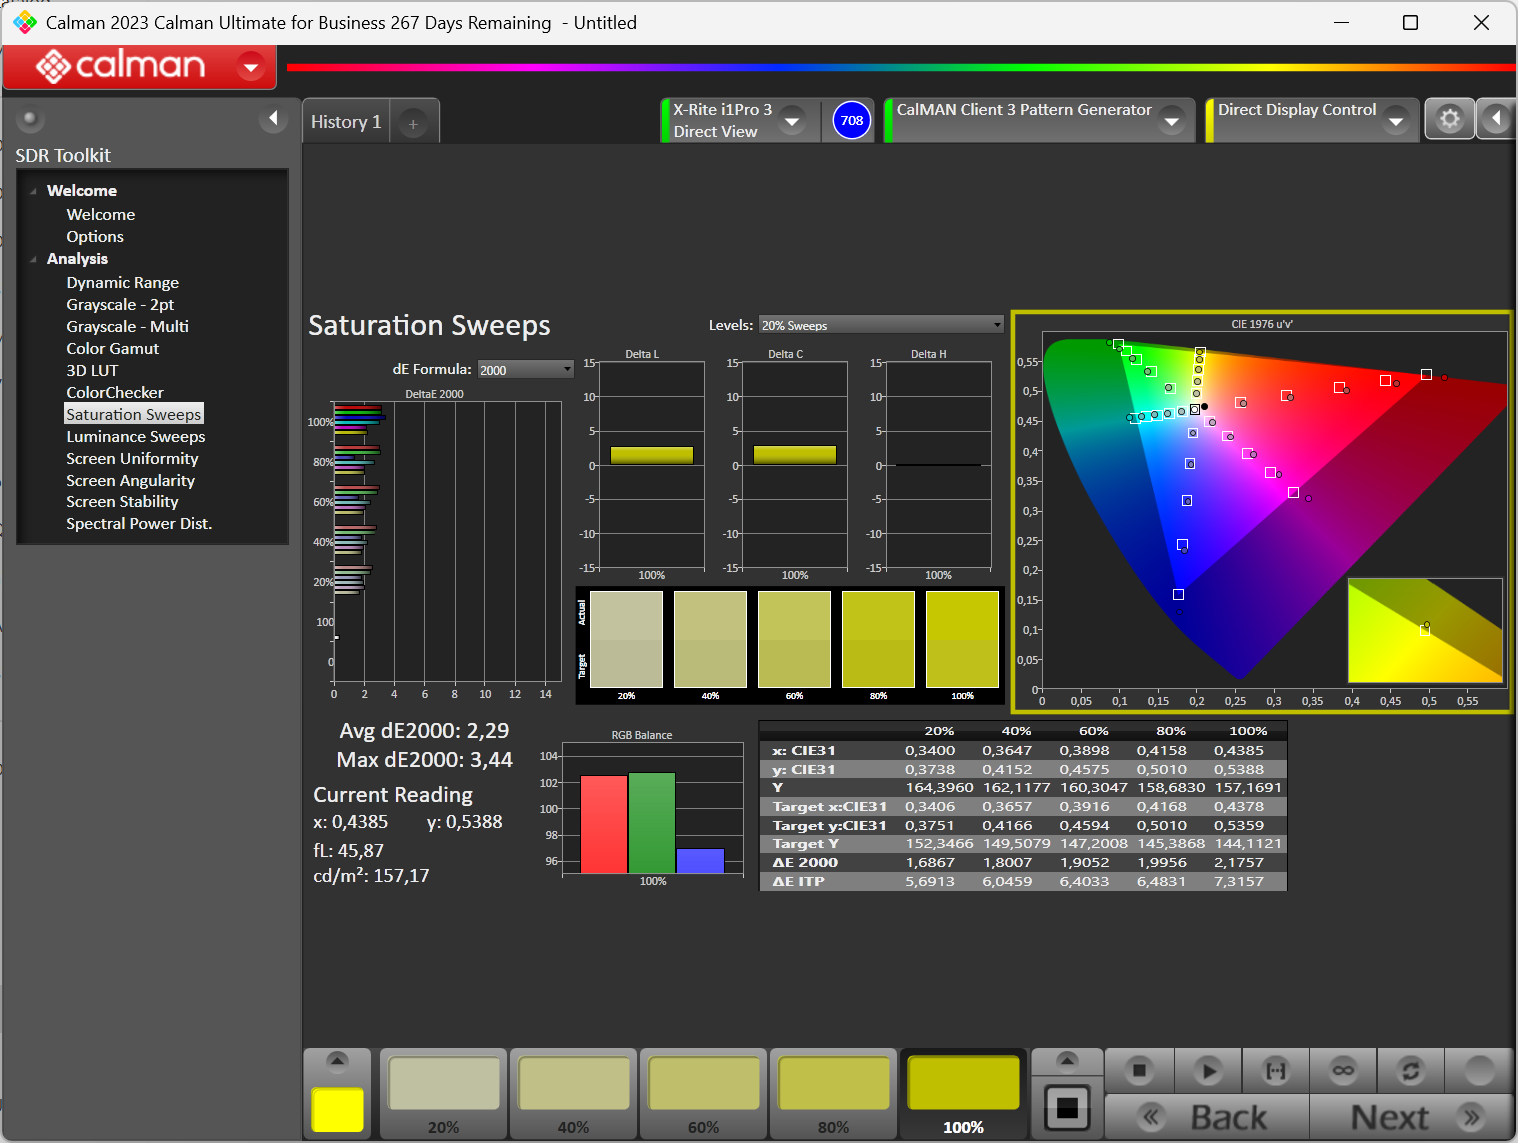Switch to the History 1 tab
The image size is (1518, 1143).
click(346, 122)
